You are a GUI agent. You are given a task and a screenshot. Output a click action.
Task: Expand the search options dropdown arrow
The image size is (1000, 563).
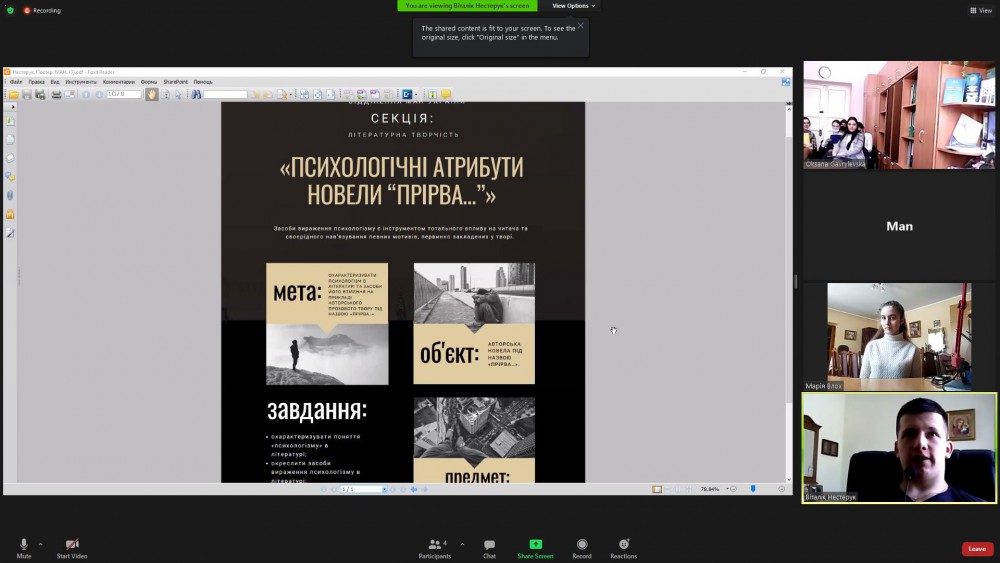click(x=291, y=95)
